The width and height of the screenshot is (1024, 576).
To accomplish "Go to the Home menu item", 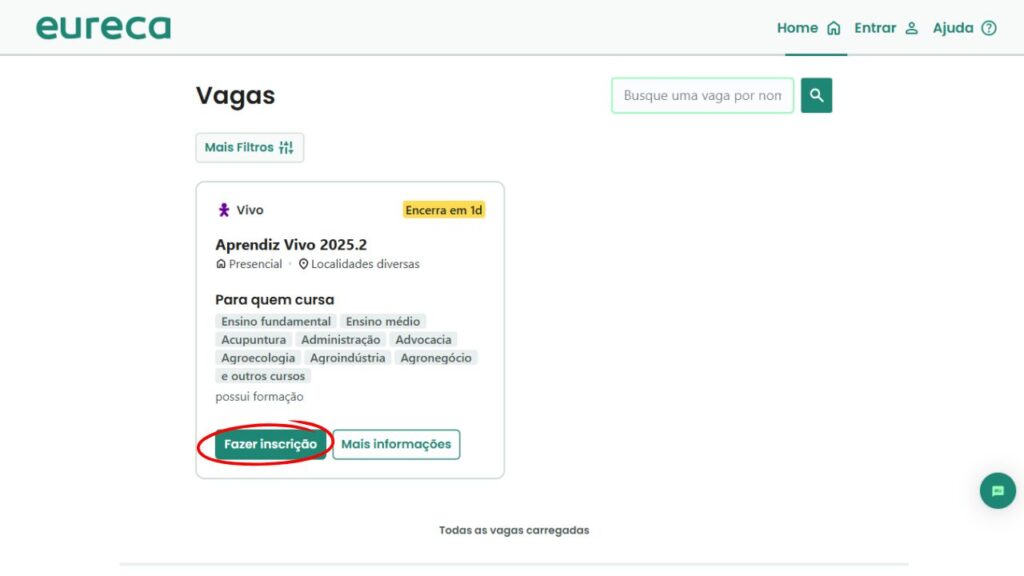I will (797, 28).
